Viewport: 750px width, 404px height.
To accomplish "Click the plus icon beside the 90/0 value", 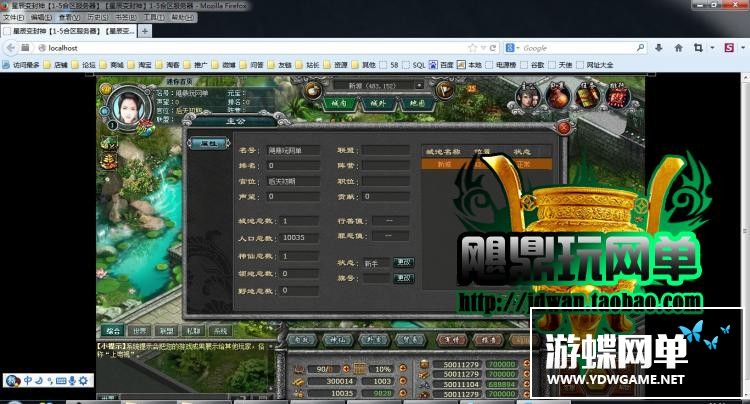I will 346,369.
